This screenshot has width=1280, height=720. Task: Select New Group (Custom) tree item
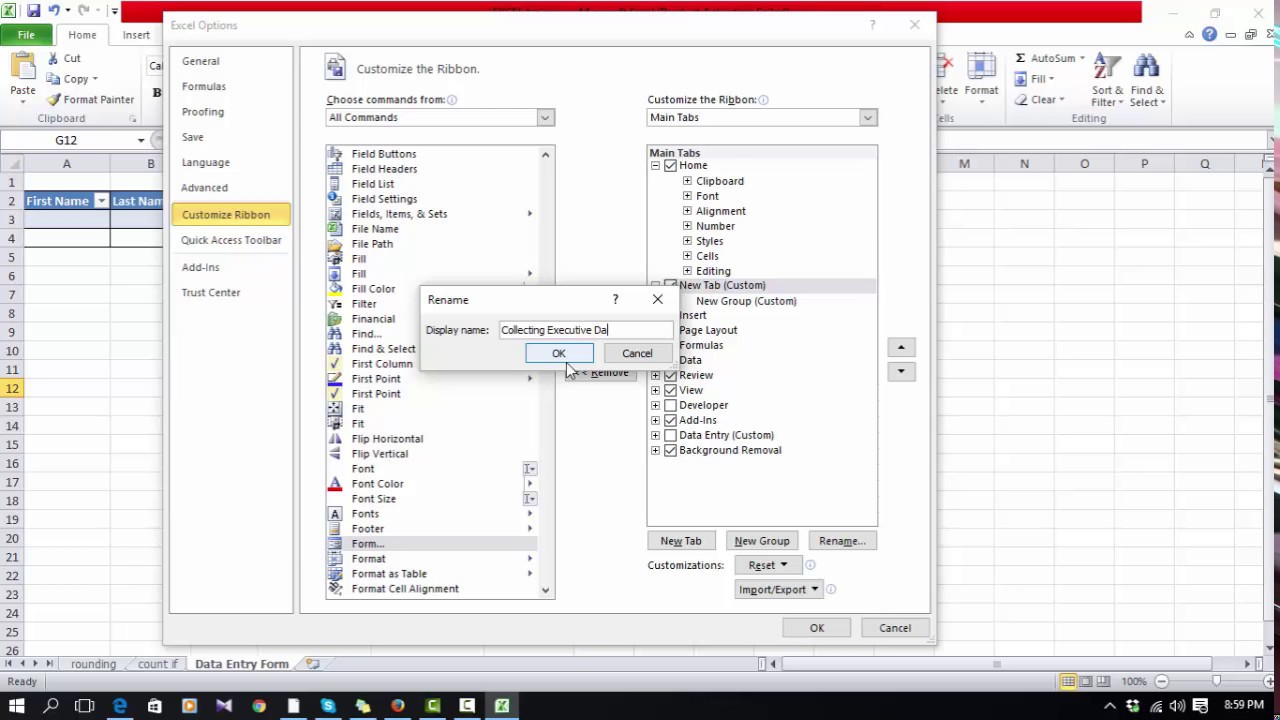coord(746,301)
